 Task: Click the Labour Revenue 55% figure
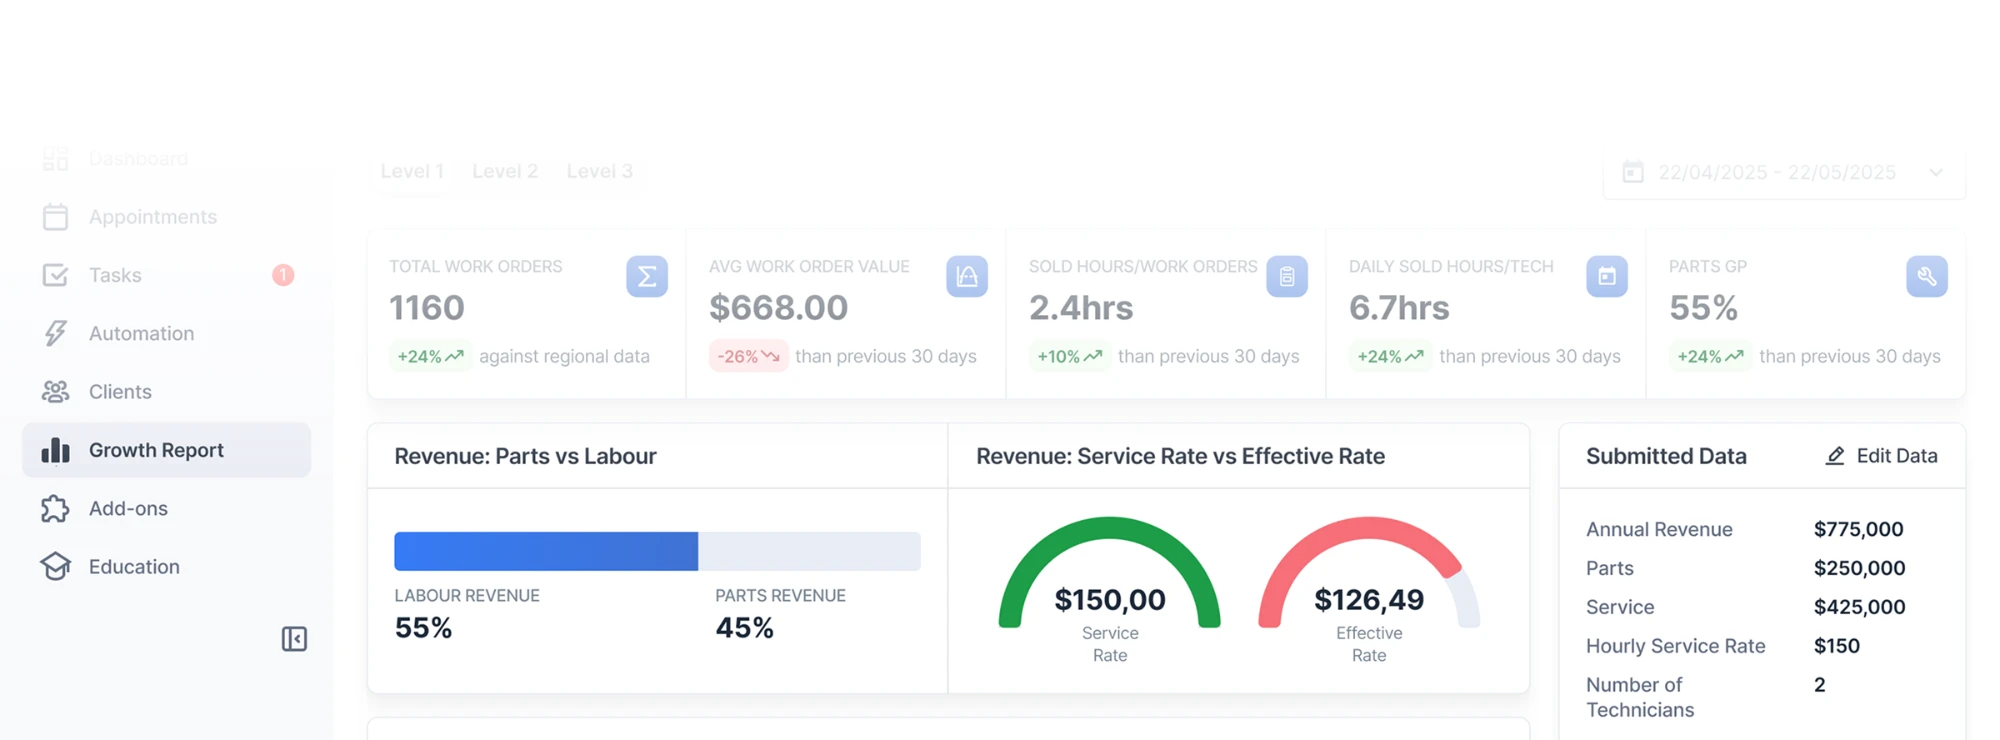[424, 628]
